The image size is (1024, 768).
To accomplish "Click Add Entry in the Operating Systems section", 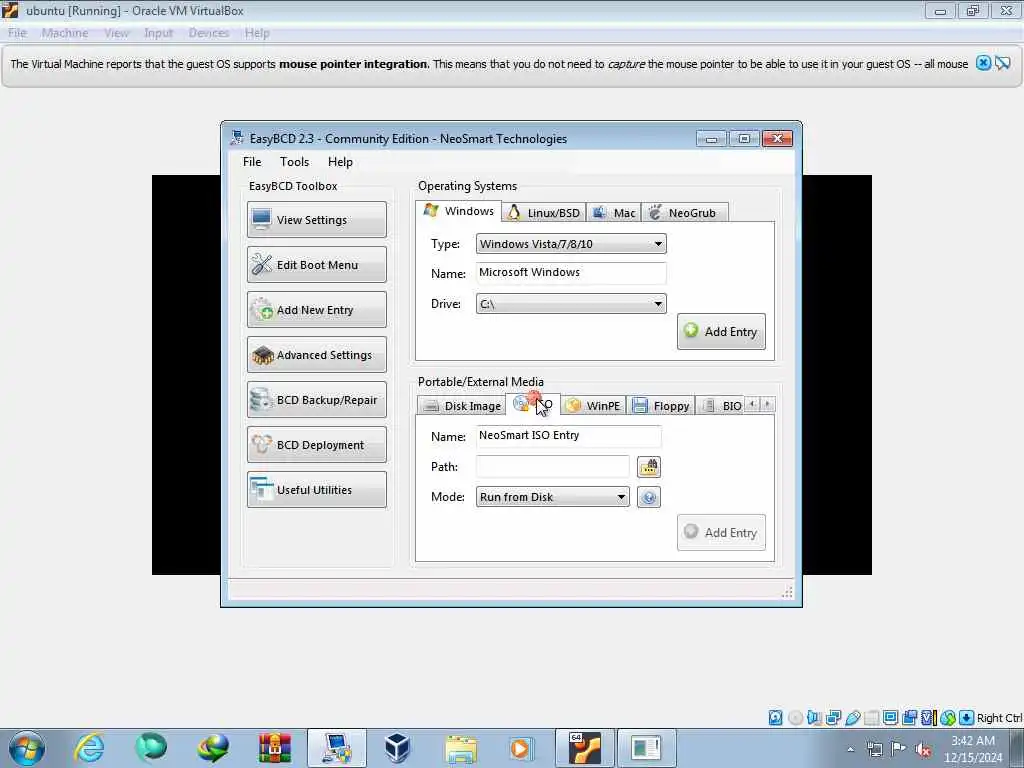I will click(x=721, y=332).
